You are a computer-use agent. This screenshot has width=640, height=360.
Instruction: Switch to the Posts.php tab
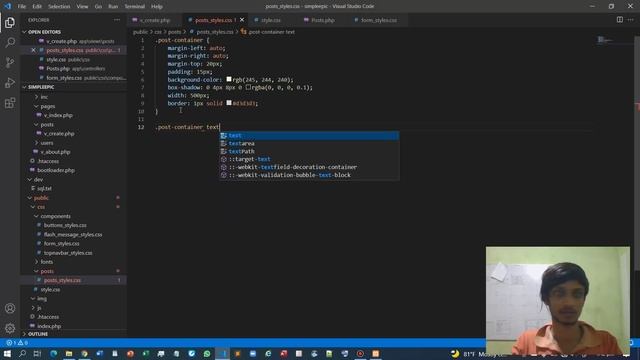click(x=322, y=20)
